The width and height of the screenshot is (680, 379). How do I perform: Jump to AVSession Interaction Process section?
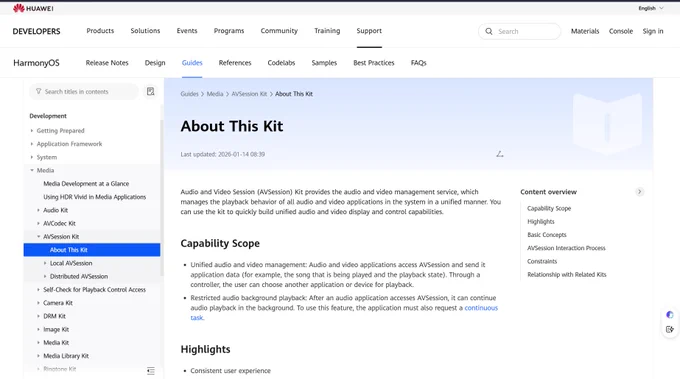coord(566,248)
